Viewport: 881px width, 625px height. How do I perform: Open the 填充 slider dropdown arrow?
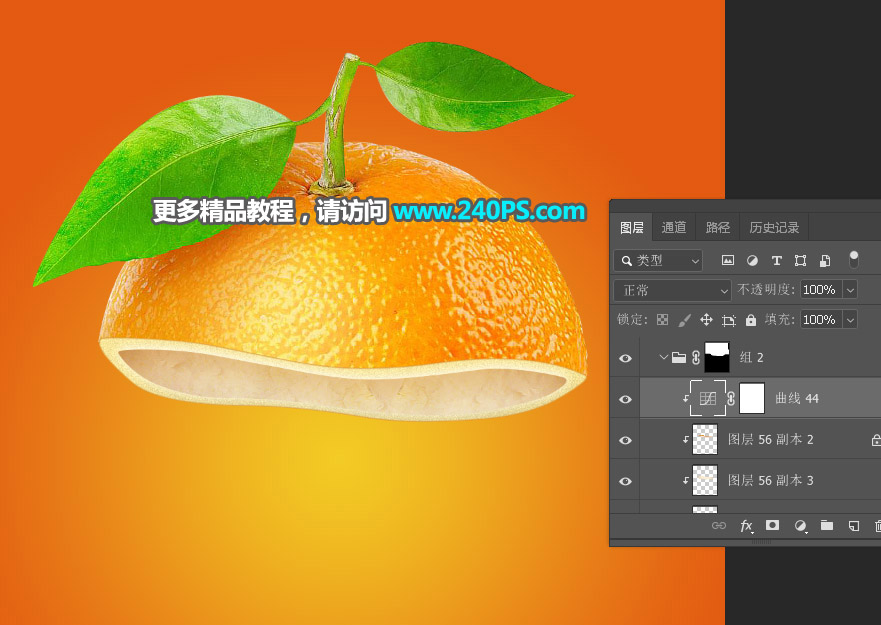click(850, 320)
